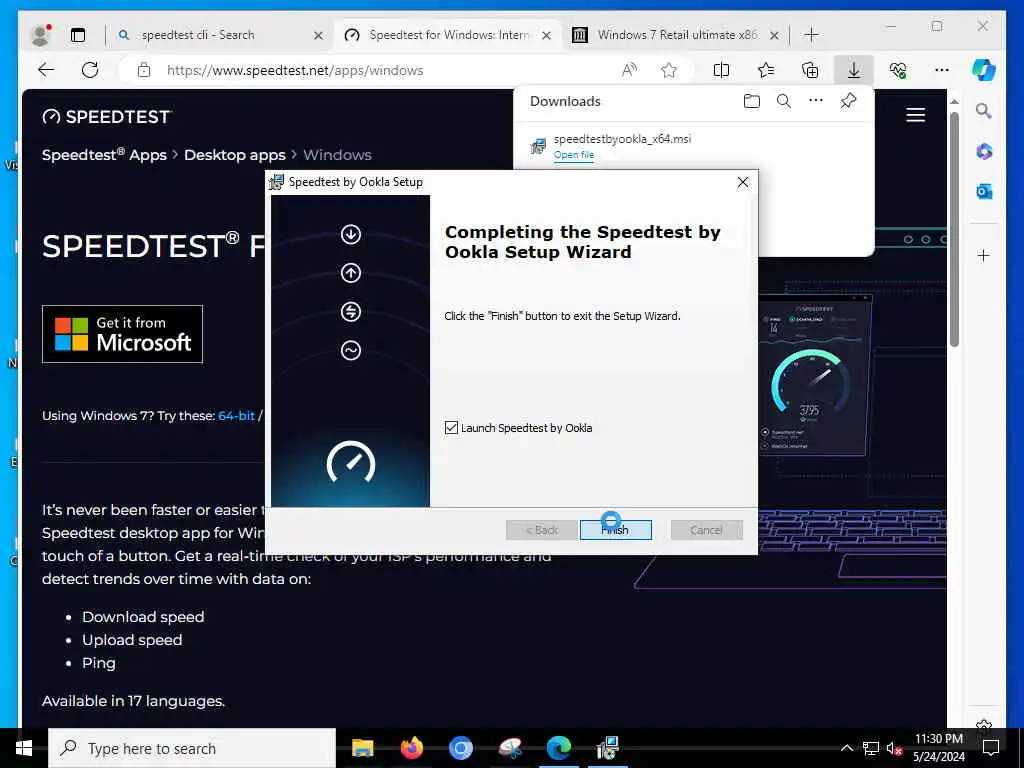Image resolution: width=1024 pixels, height=768 pixels.
Task: Toggle split screen icon in toolbar
Action: coord(721,70)
